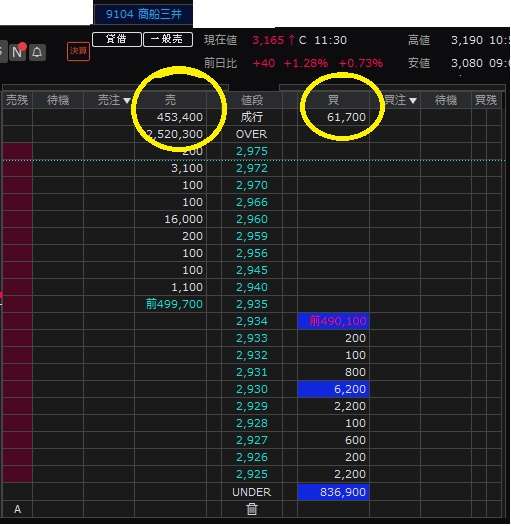This screenshot has width=511, height=526.
Task: Click the highlighted 836,900 UNDER buy cell
Action: (333, 492)
